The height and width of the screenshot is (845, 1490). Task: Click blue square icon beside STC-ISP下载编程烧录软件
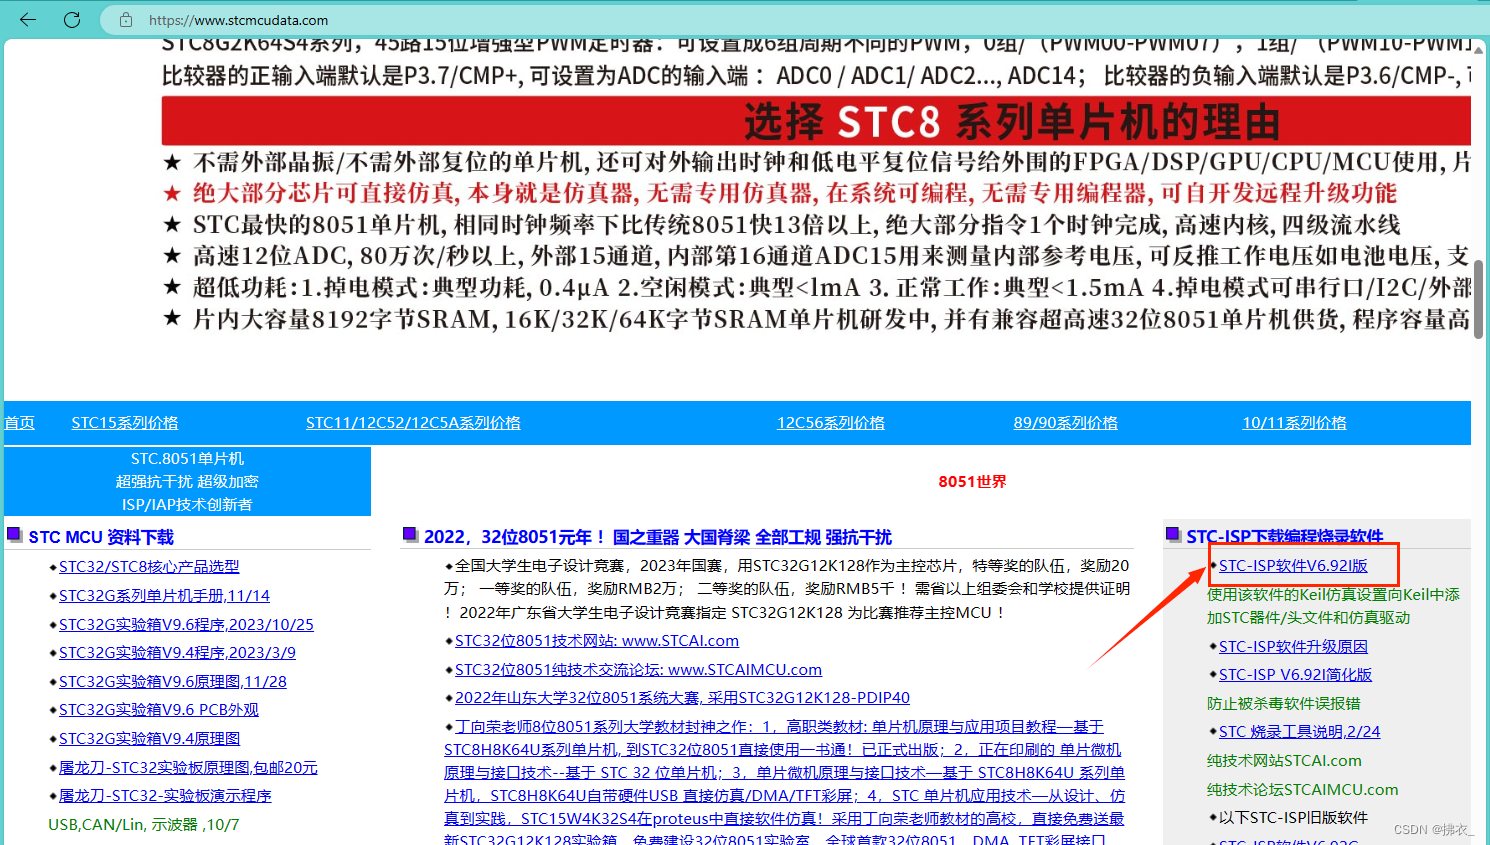1170,535
